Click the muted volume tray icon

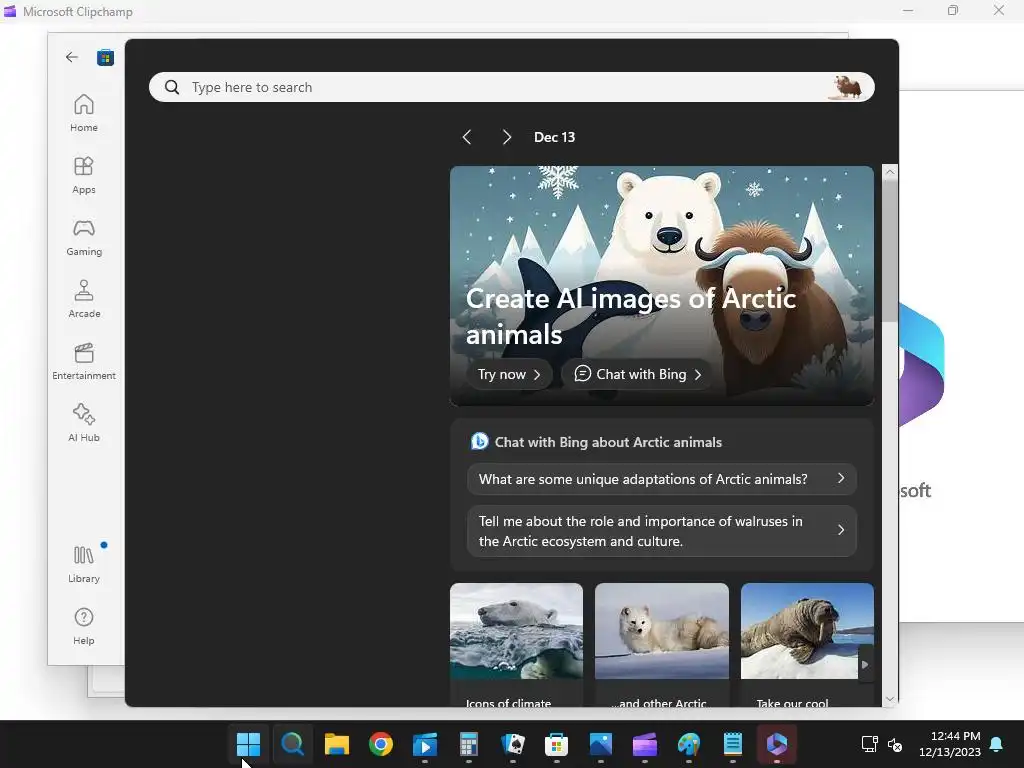pyautogui.click(x=895, y=744)
